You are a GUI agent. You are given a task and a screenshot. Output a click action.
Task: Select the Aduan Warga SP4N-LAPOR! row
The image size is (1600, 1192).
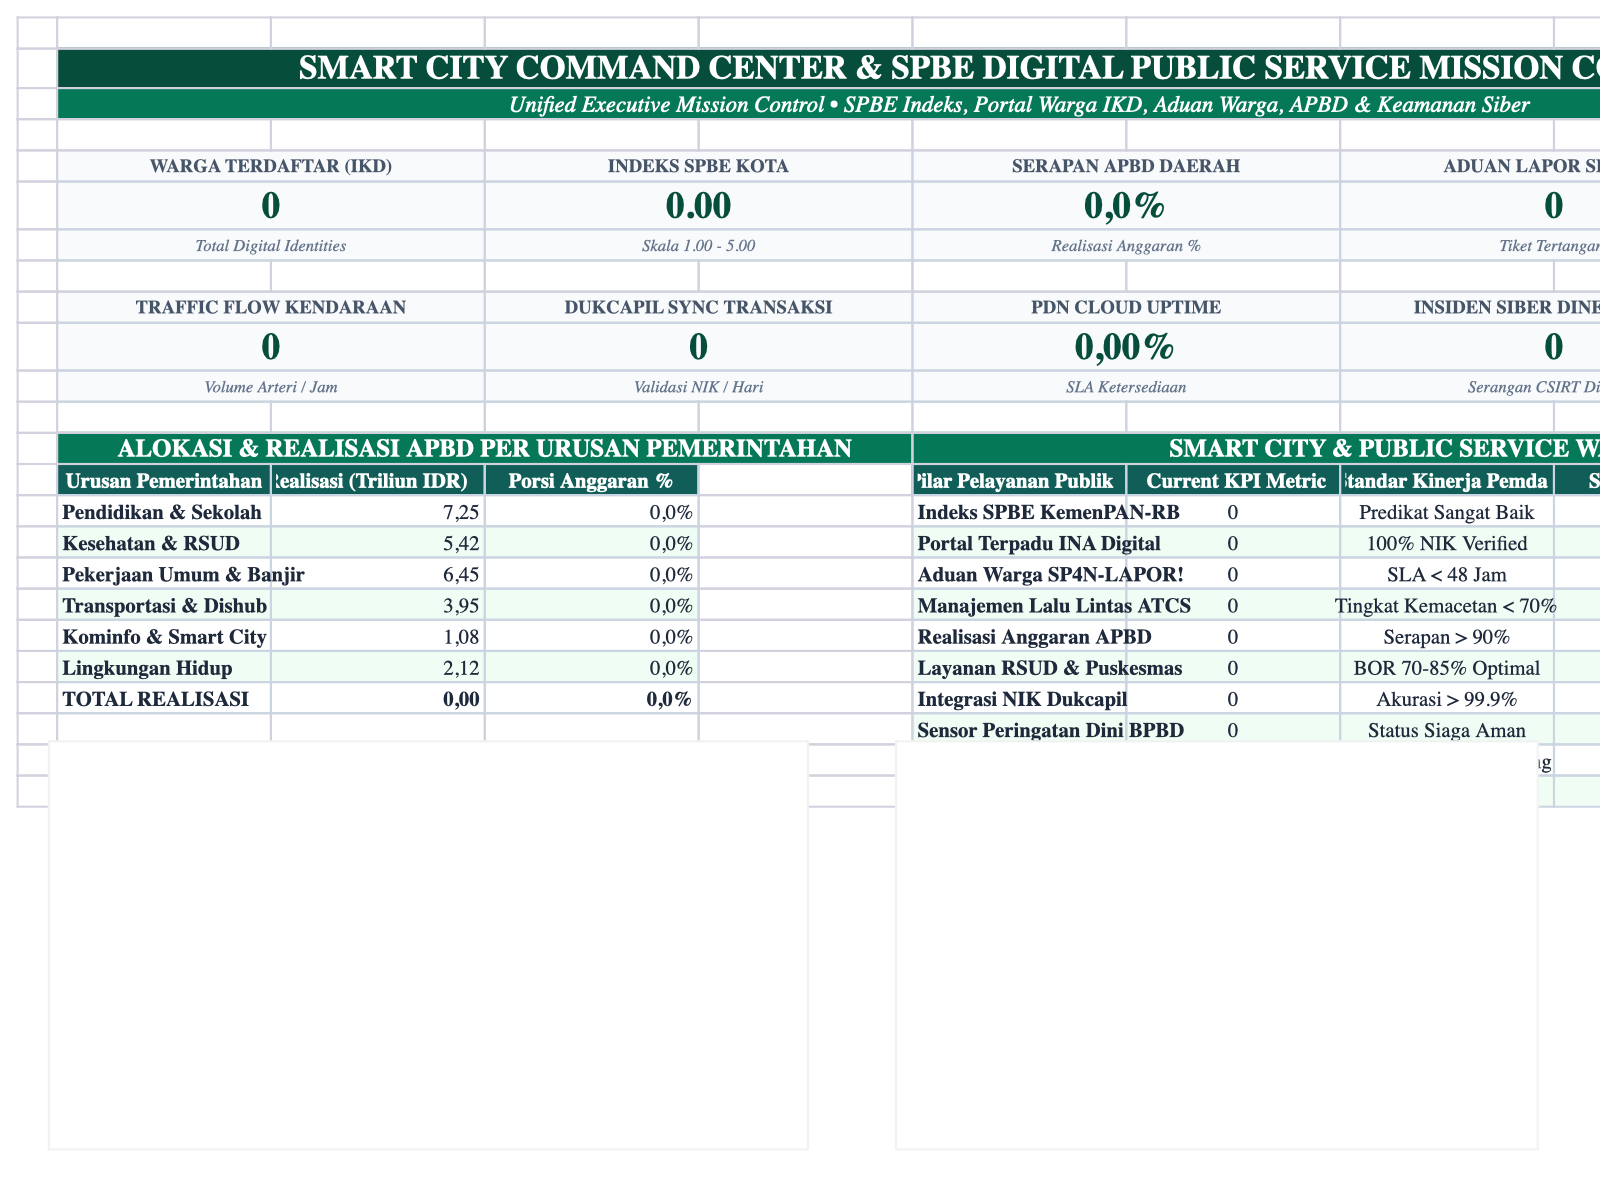tap(1019, 574)
